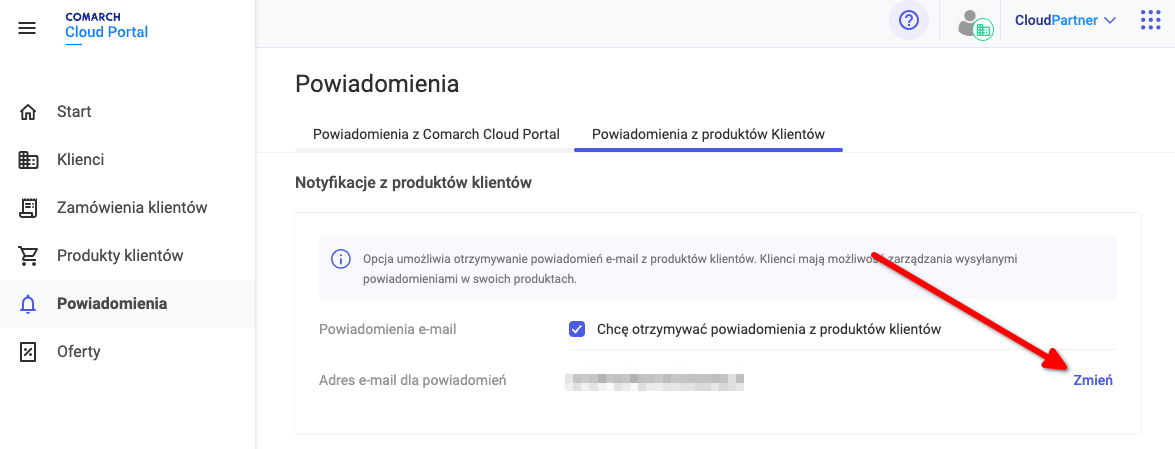Click the Klienci building icon

tap(28, 160)
